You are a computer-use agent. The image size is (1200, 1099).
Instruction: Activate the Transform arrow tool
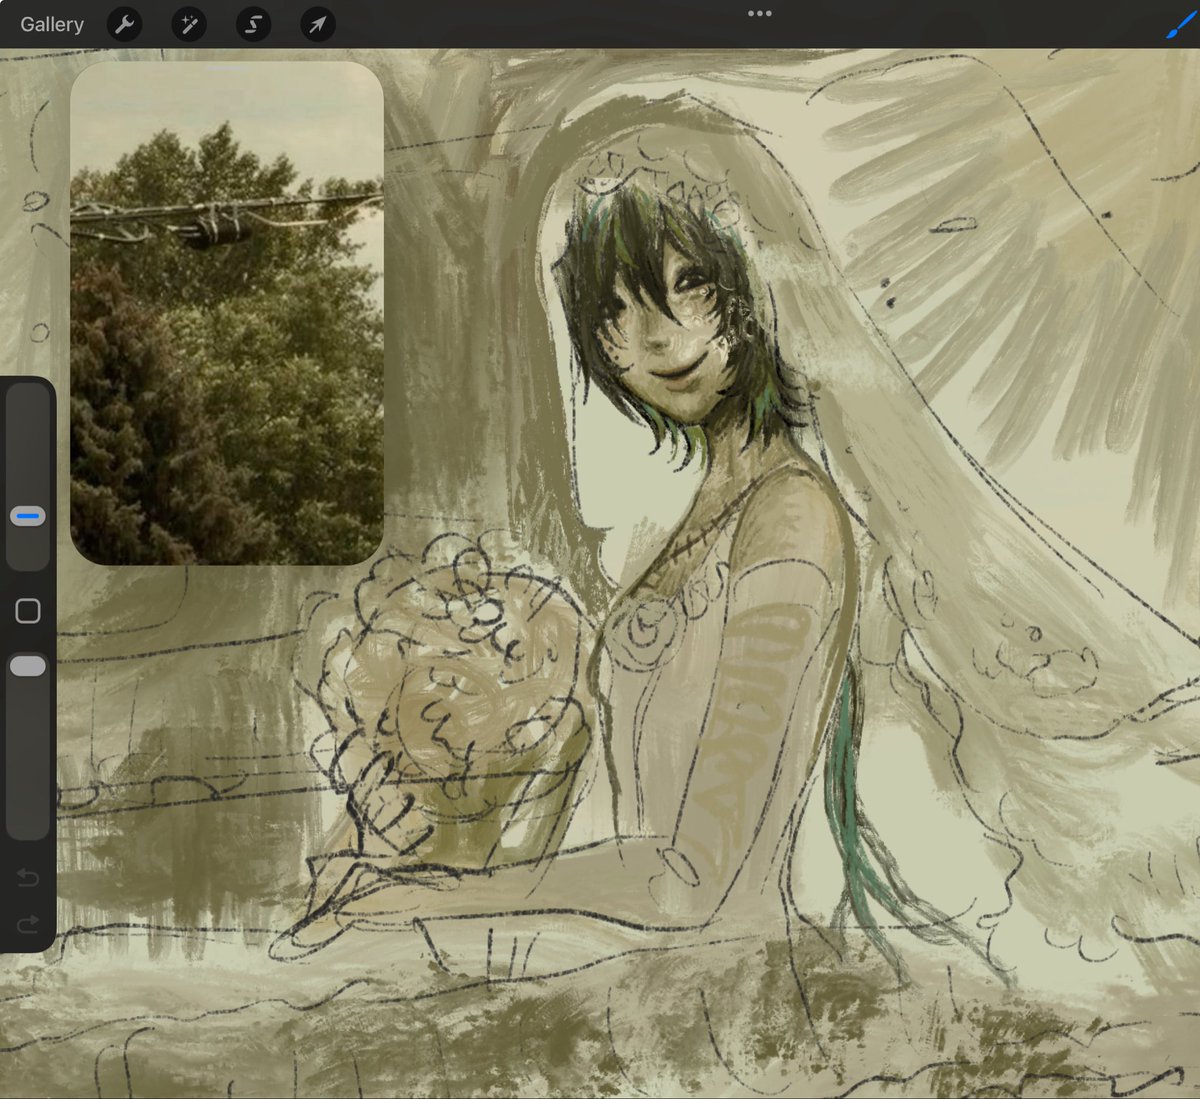click(317, 24)
